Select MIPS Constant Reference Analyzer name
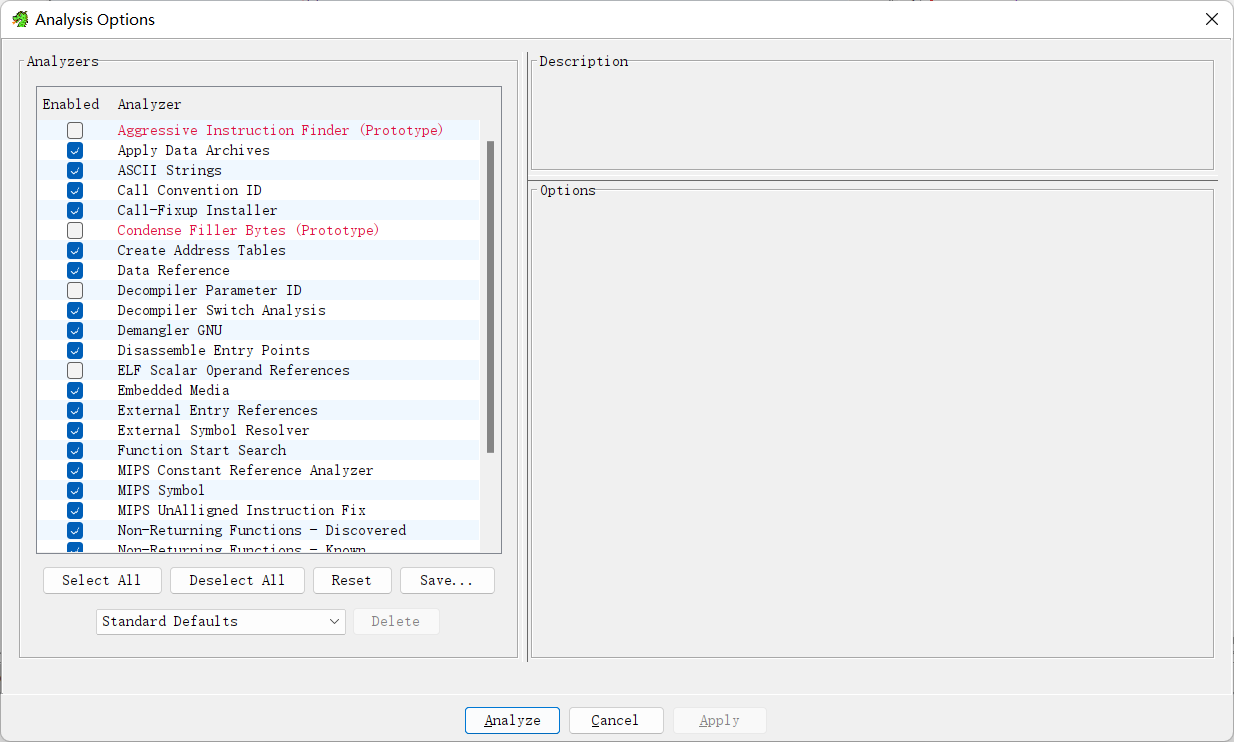This screenshot has width=1234, height=742. (x=245, y=470)
